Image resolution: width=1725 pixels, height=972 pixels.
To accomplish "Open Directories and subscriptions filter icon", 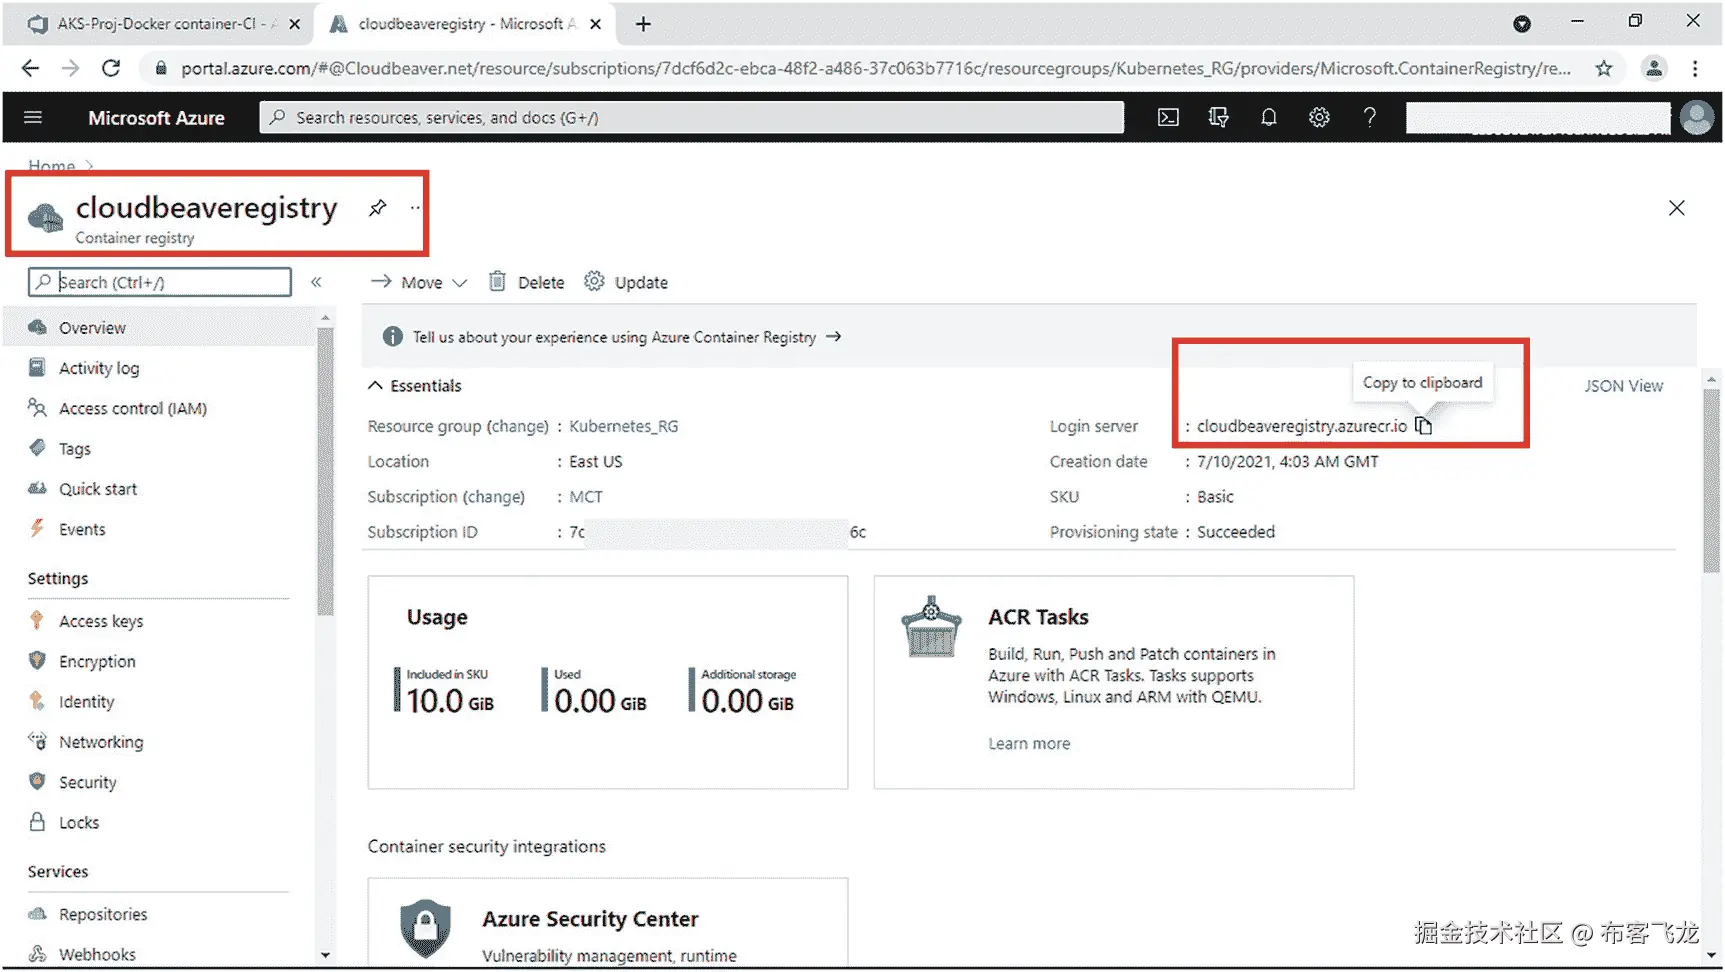I will click(1218, 118).
